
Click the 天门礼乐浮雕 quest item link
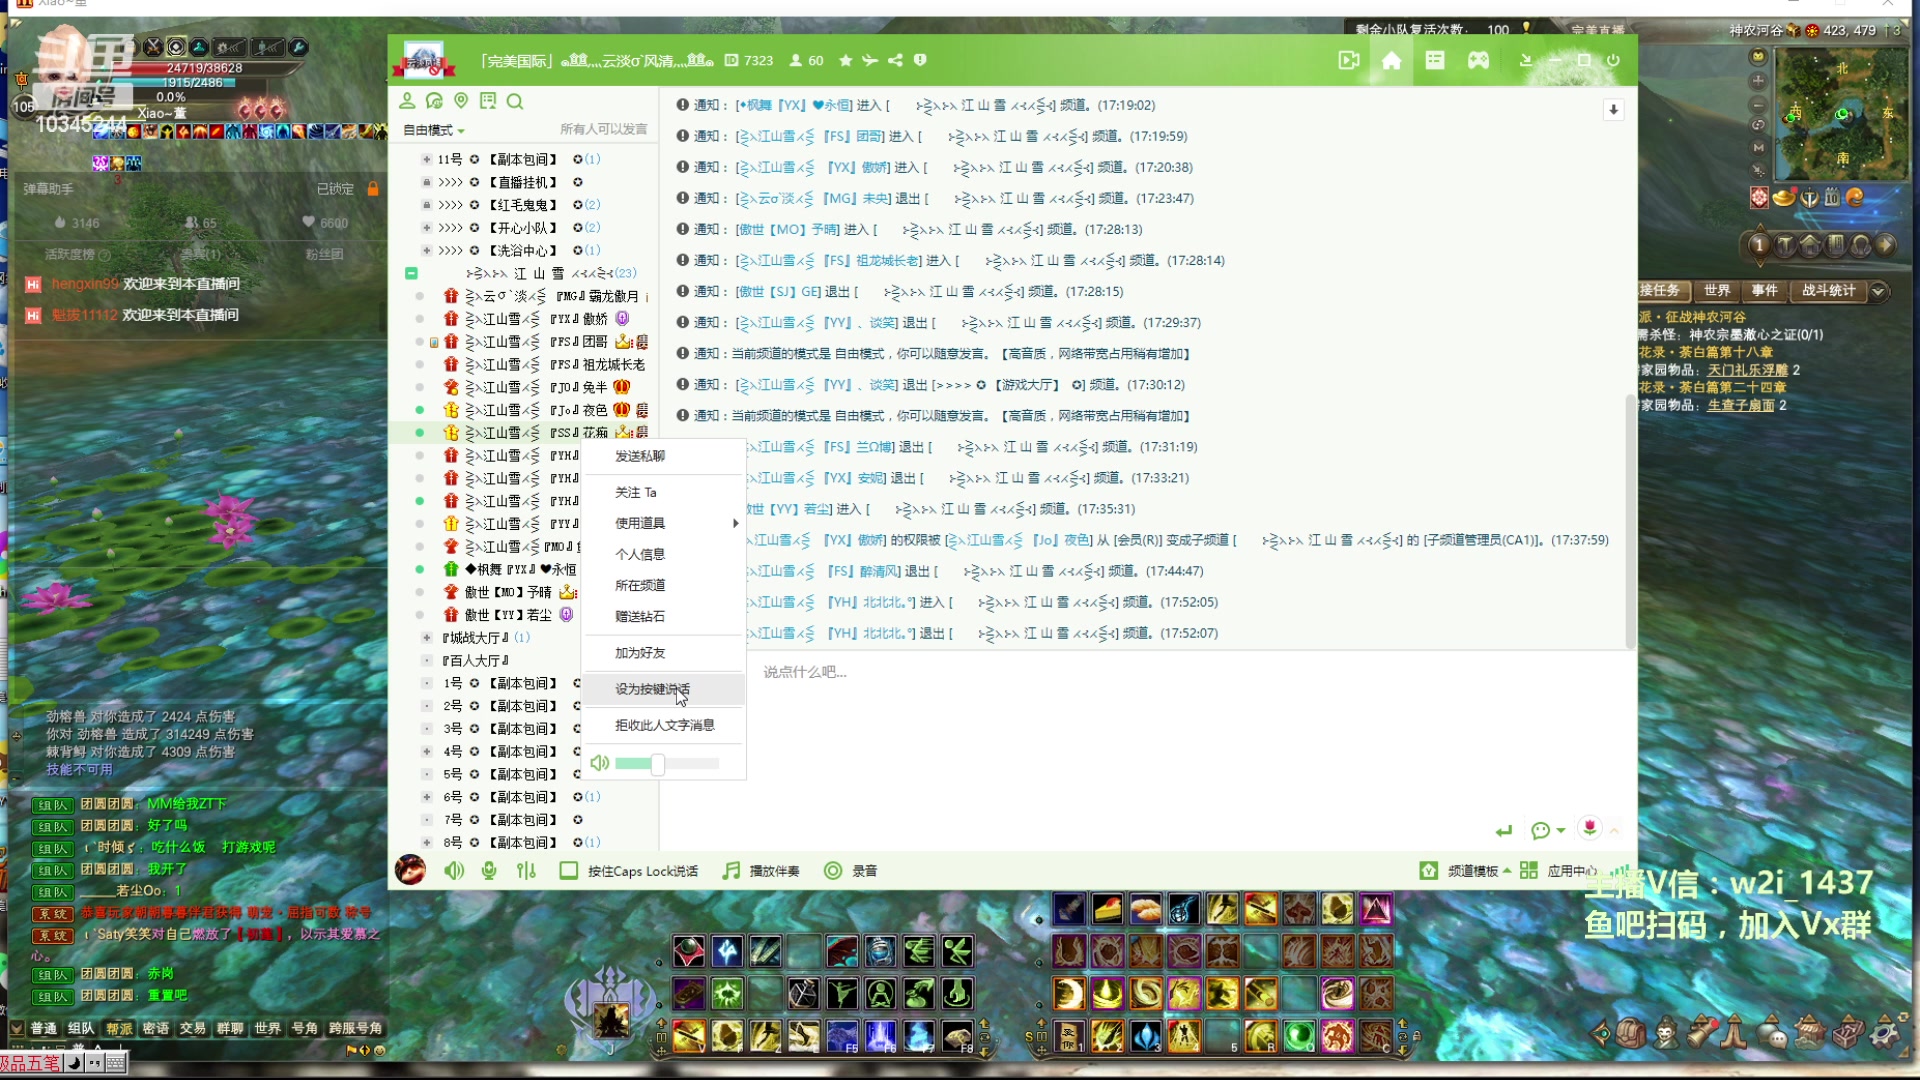point(1747,370)
